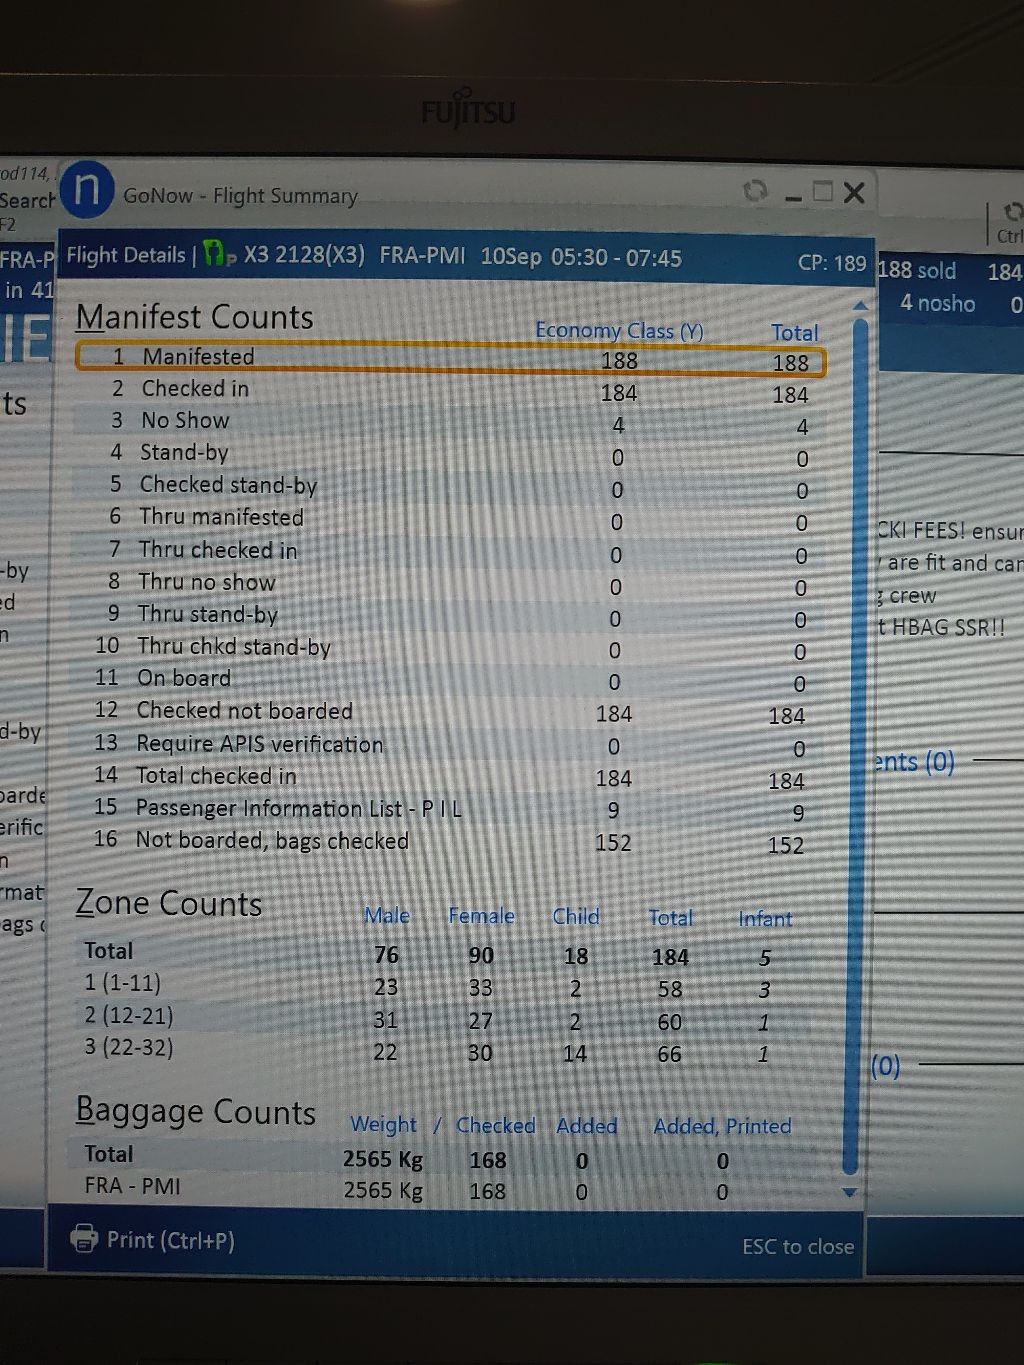Select the Flight Details header label
The height and width of the screenshot is (1365, 1024).
(x=126, y=255)
